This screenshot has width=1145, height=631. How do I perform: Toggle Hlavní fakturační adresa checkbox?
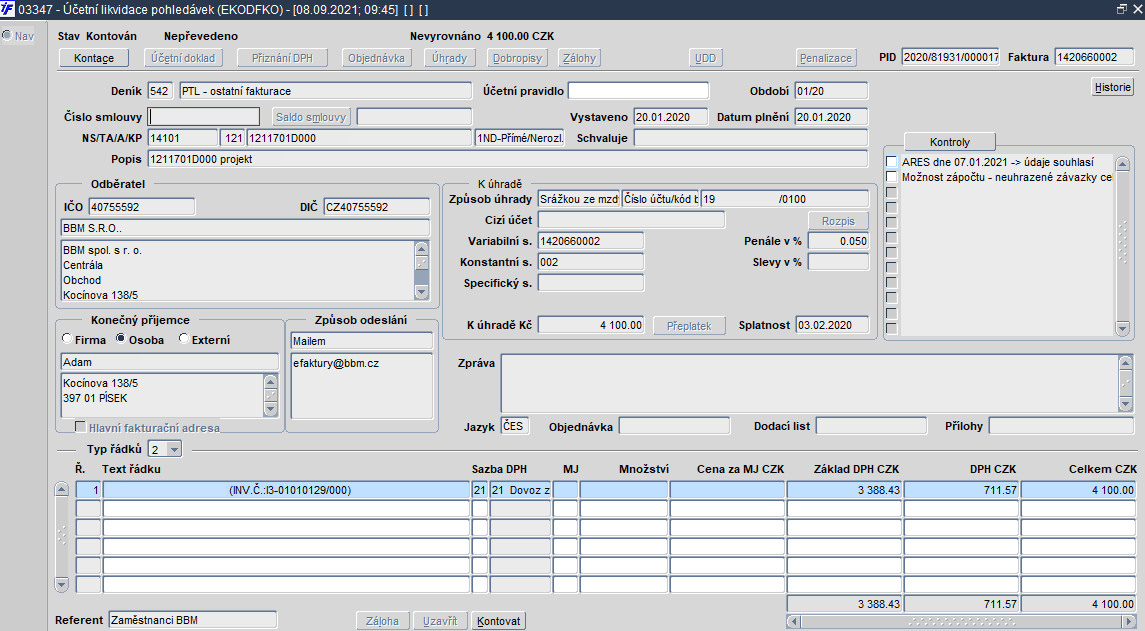click(81, 427)
